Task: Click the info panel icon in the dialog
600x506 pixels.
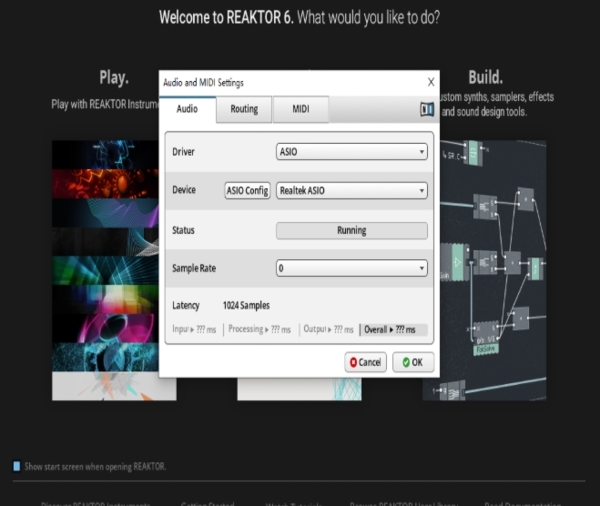Action: click(427, 109)
